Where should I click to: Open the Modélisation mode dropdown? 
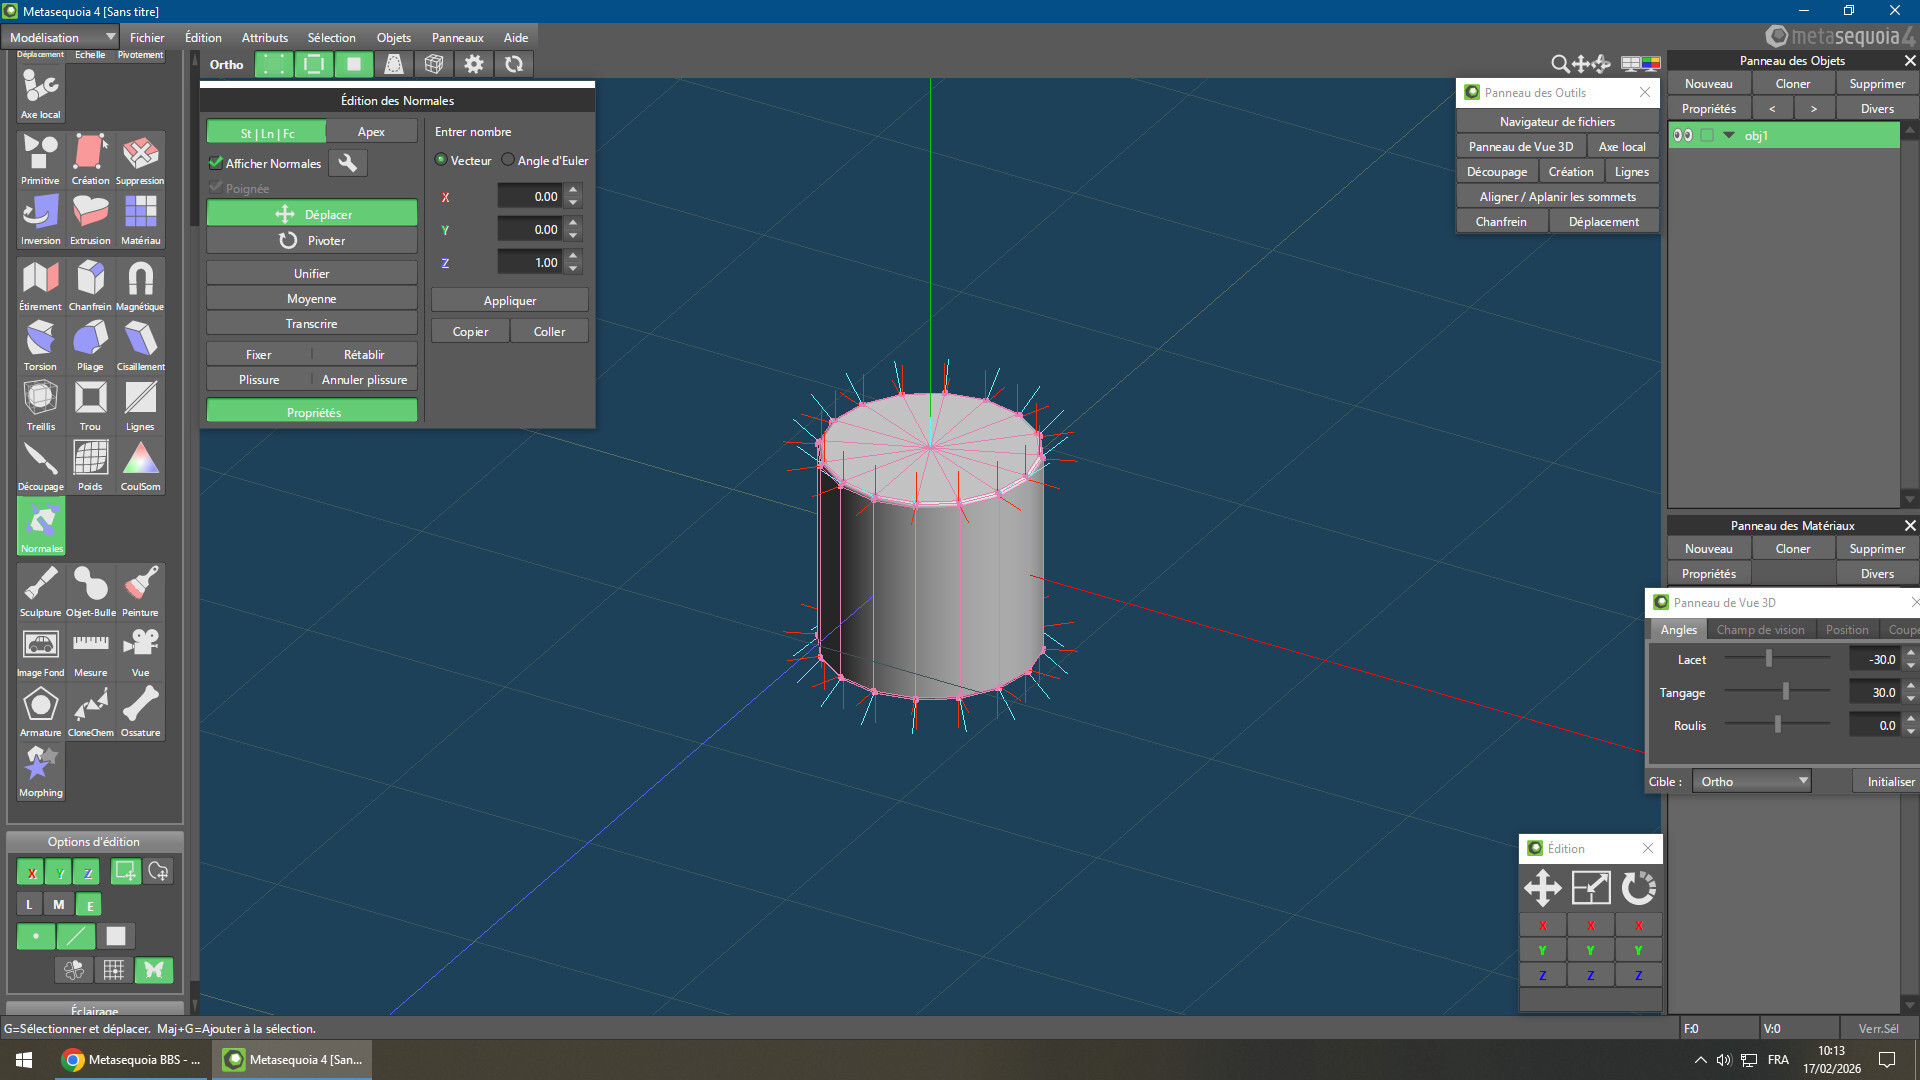tap(62, 37)
